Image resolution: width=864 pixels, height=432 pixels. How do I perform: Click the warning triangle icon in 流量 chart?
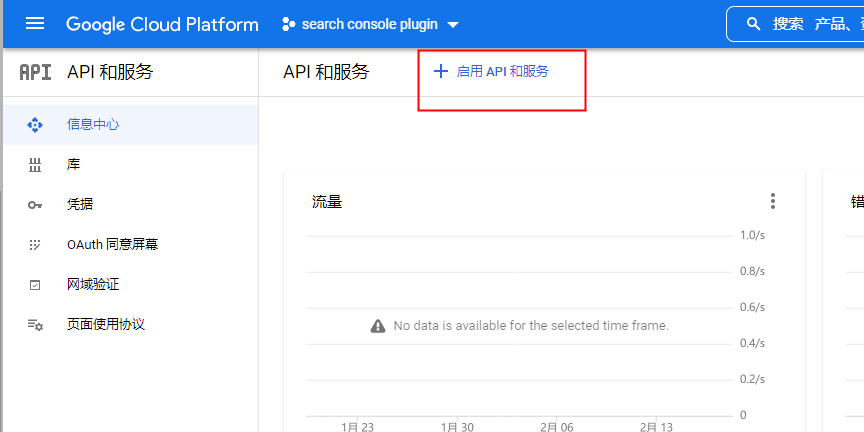[378, 326]
